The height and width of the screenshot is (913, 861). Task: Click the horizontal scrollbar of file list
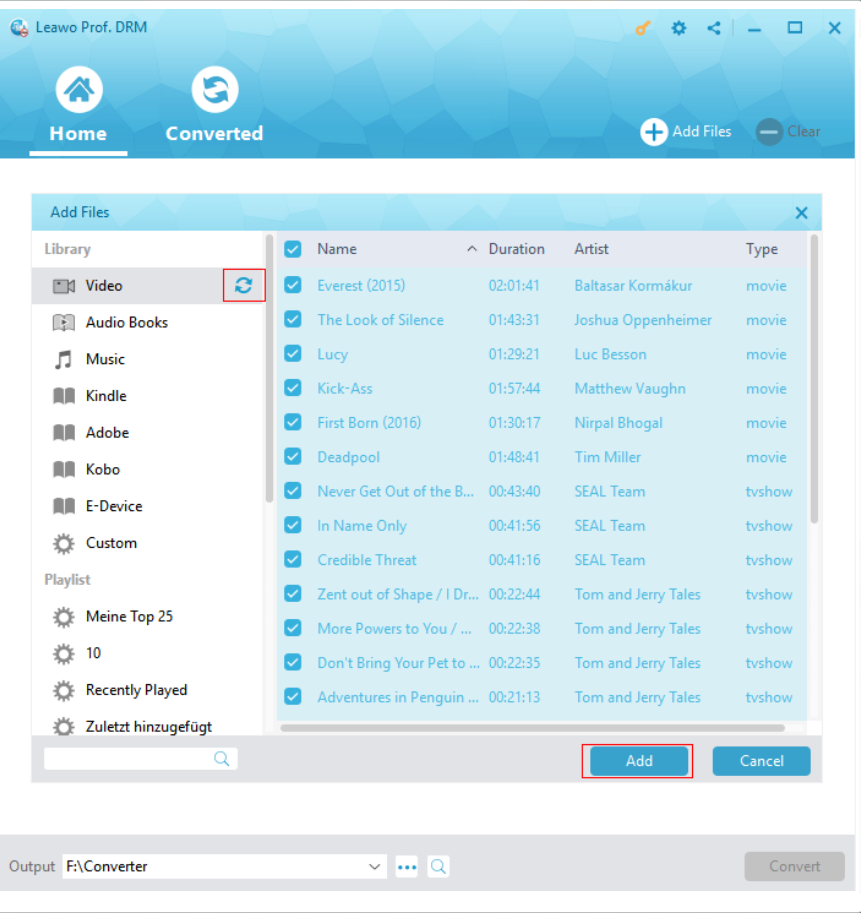[x=533, y=728]
